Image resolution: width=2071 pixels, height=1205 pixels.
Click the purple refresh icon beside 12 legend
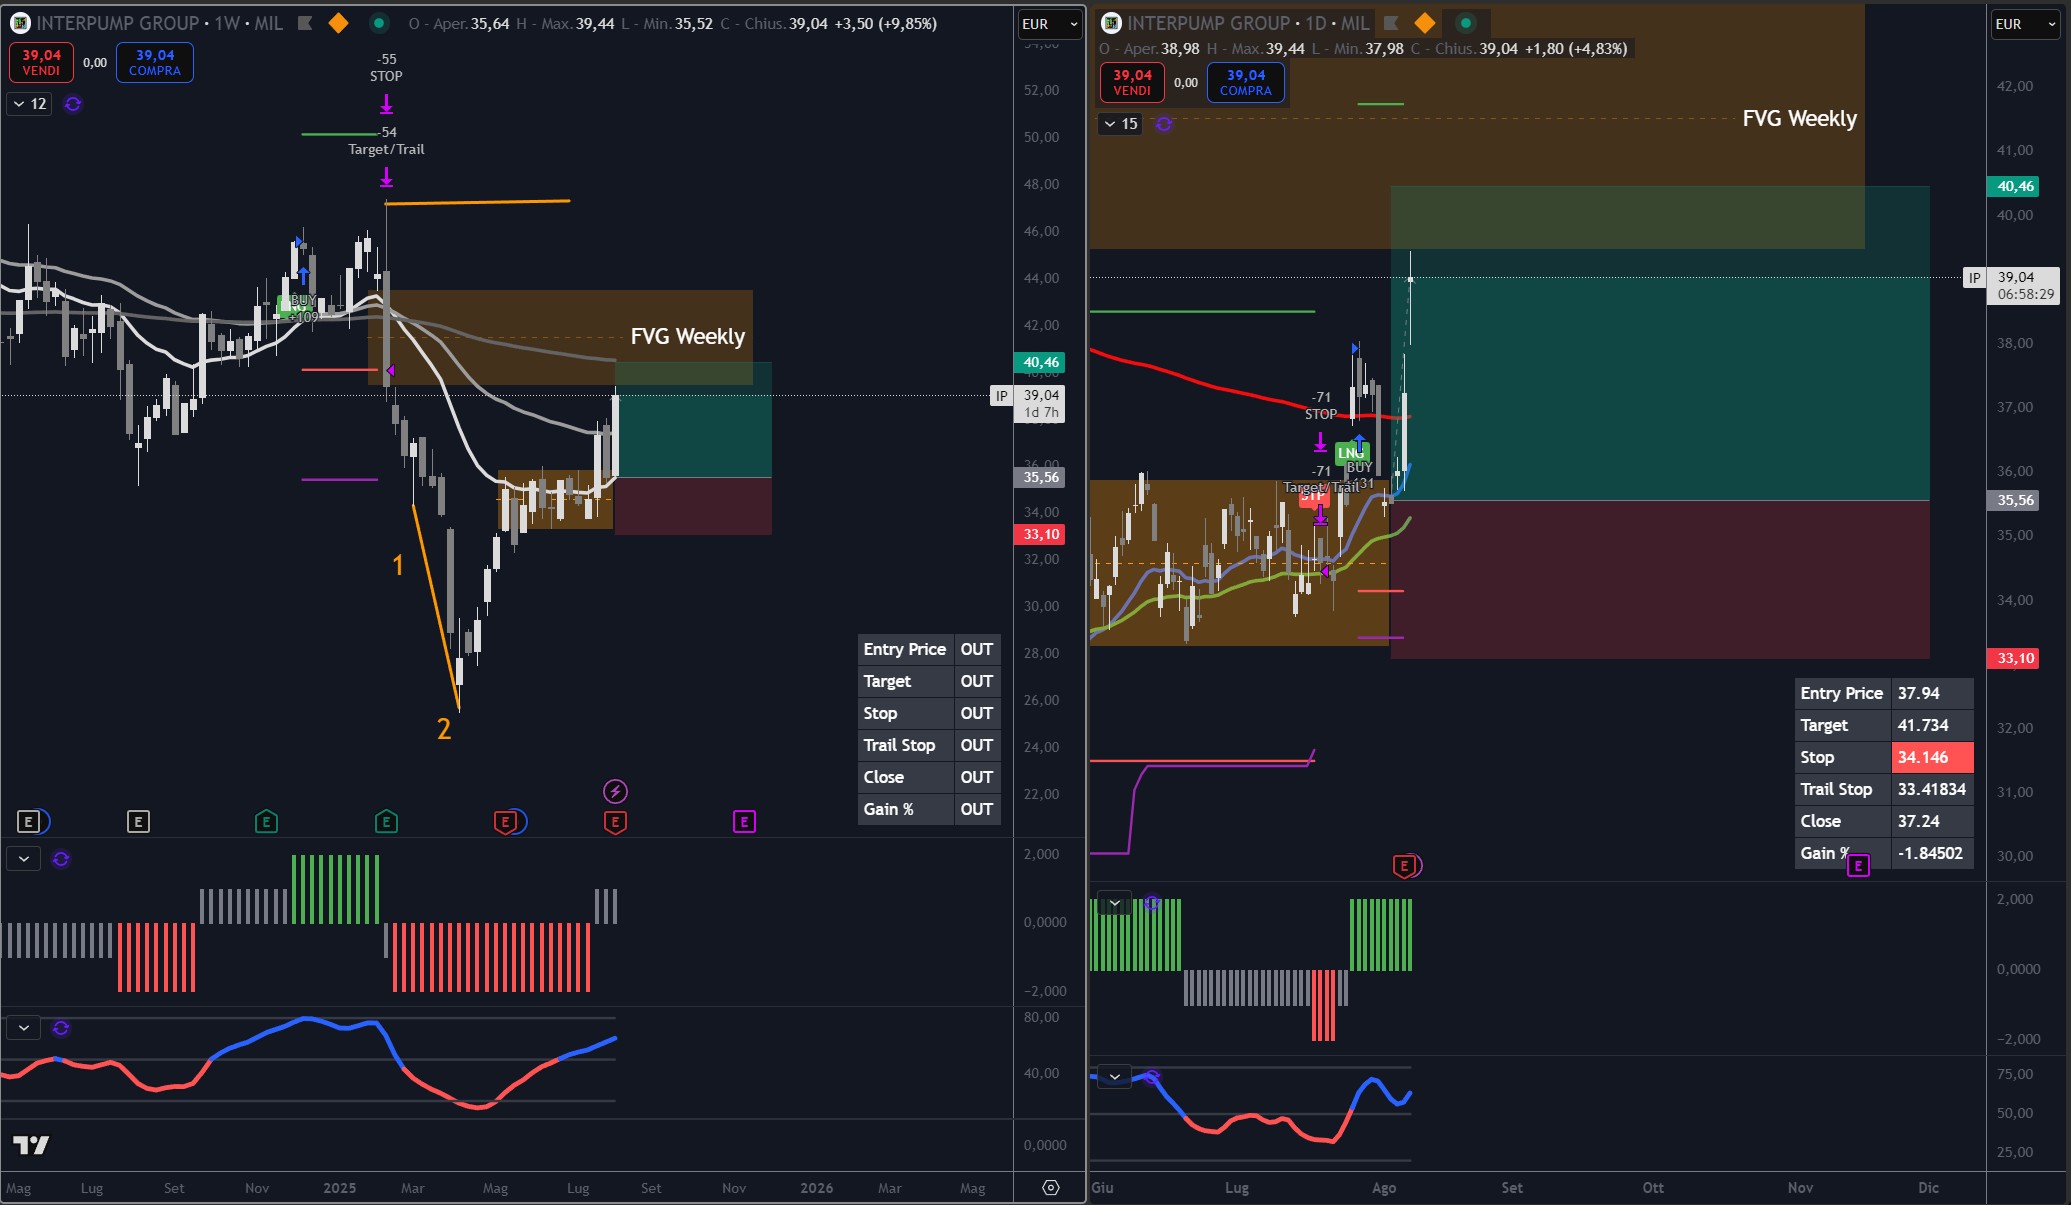point(73,104)
